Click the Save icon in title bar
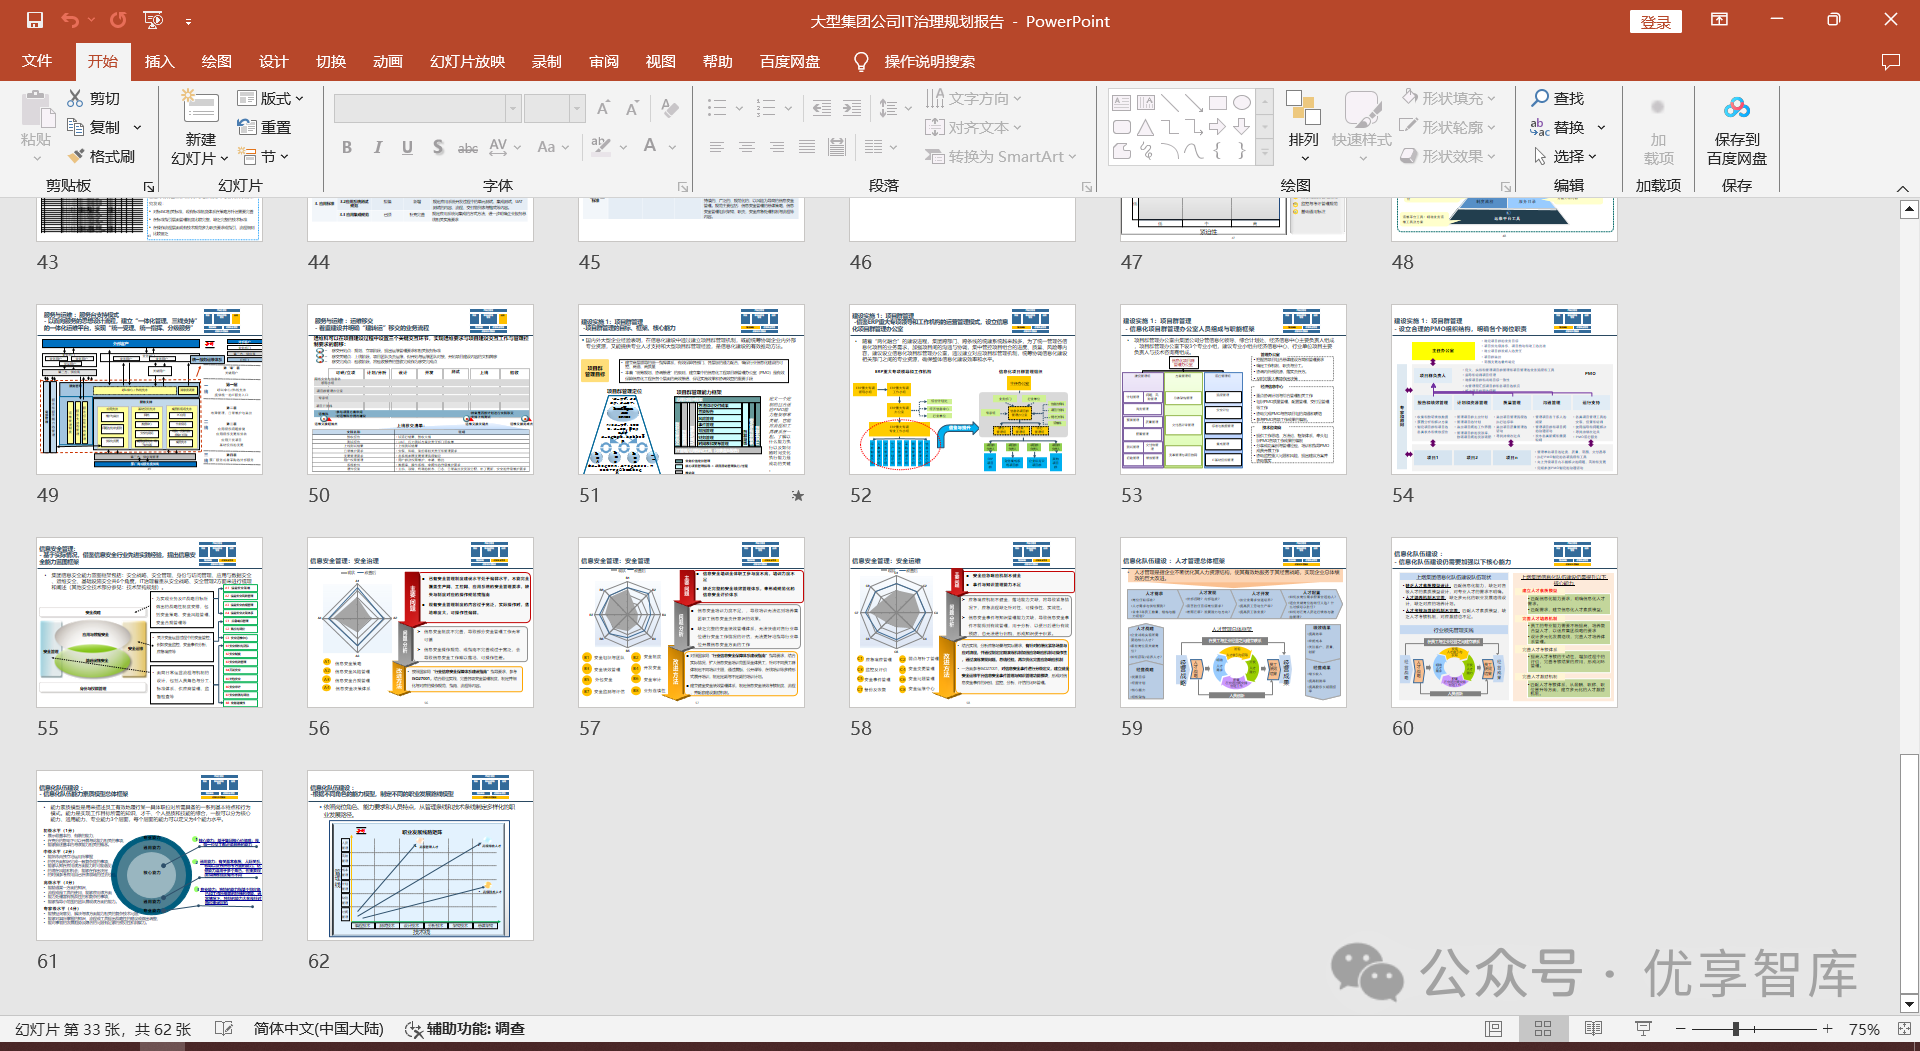This screenshot has width=1920, height=1051. pyautogui.click(x=35, y=20)
